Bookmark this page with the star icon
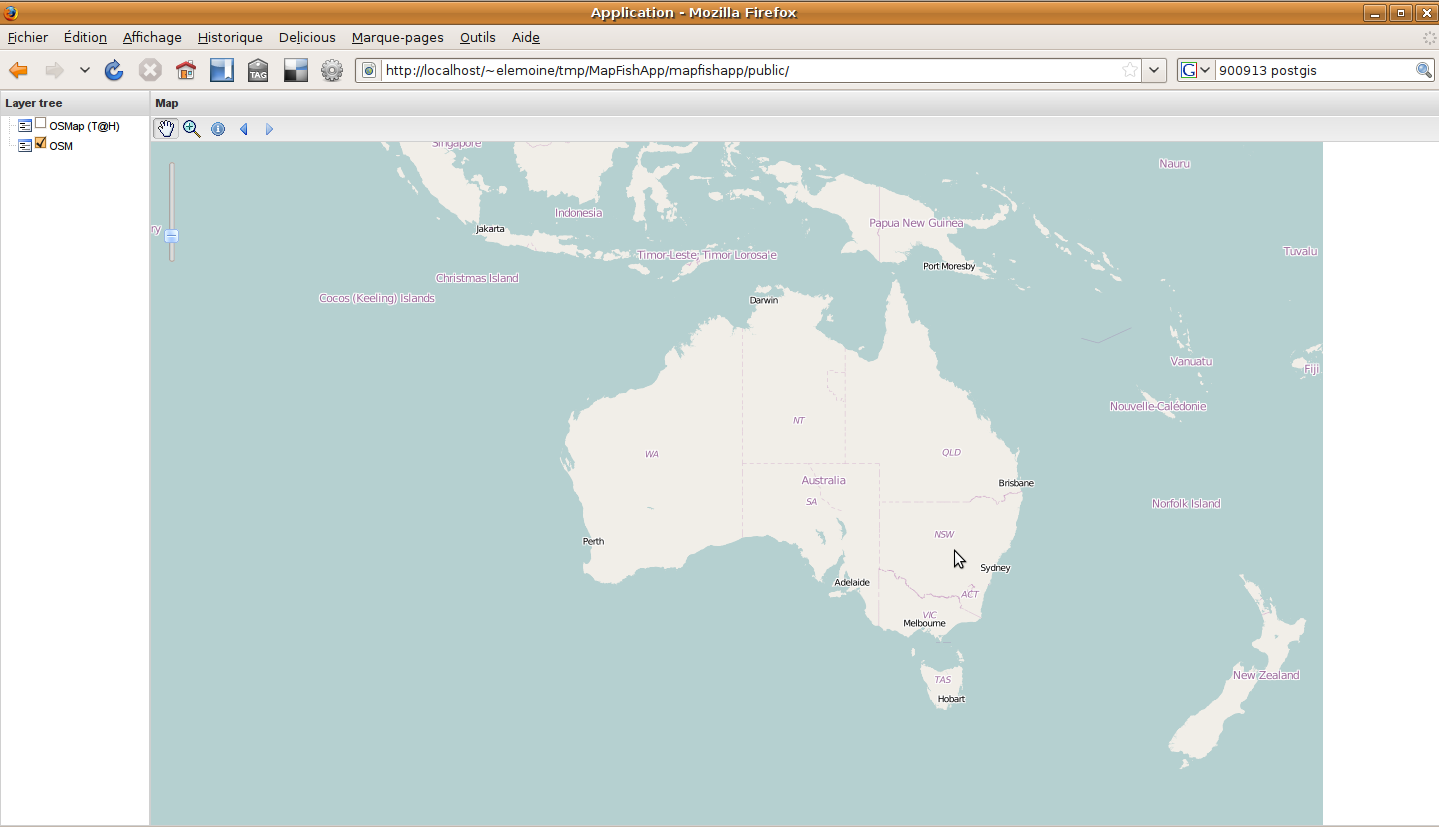Screen dimensions: 1439x827 tap(1130, 70)
